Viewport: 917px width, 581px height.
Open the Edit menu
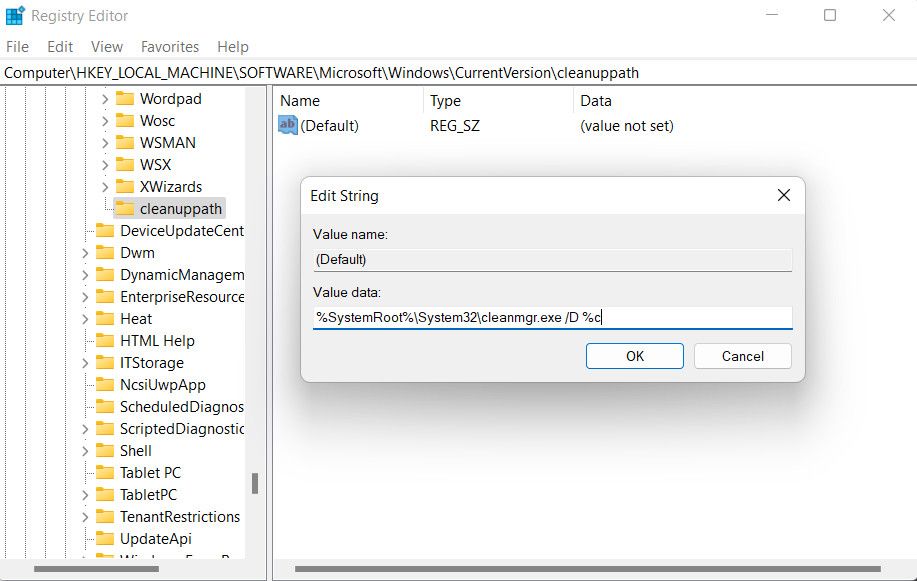(59, 46)
